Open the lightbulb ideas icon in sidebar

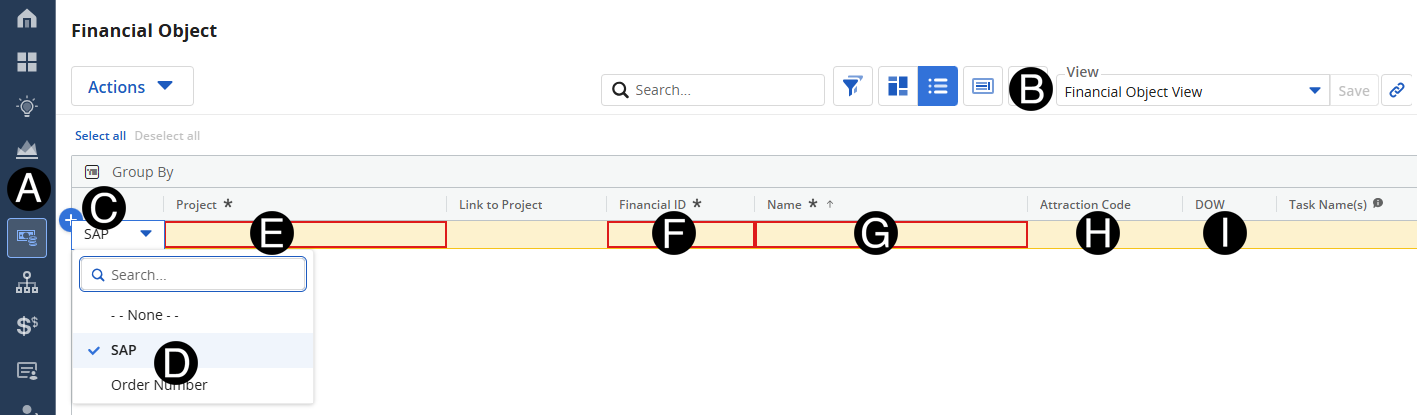[27, 106]
